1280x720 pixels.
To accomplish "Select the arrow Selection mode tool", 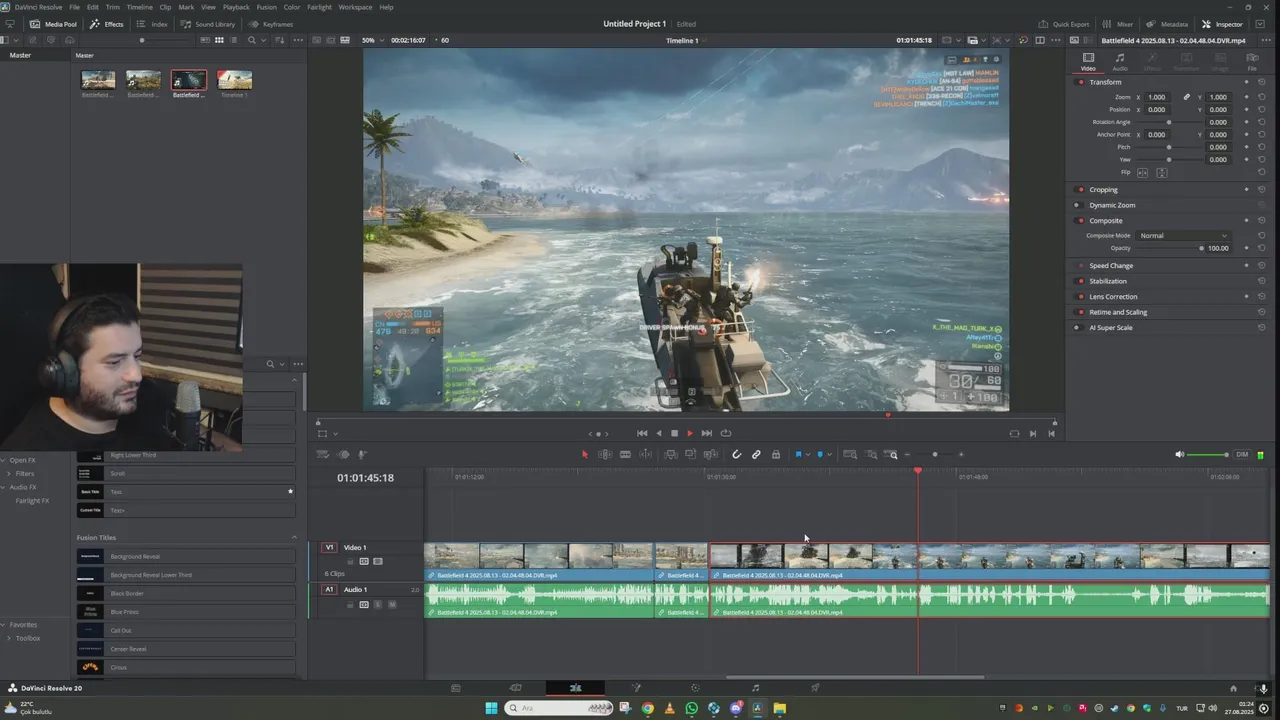I will [585, 455].
